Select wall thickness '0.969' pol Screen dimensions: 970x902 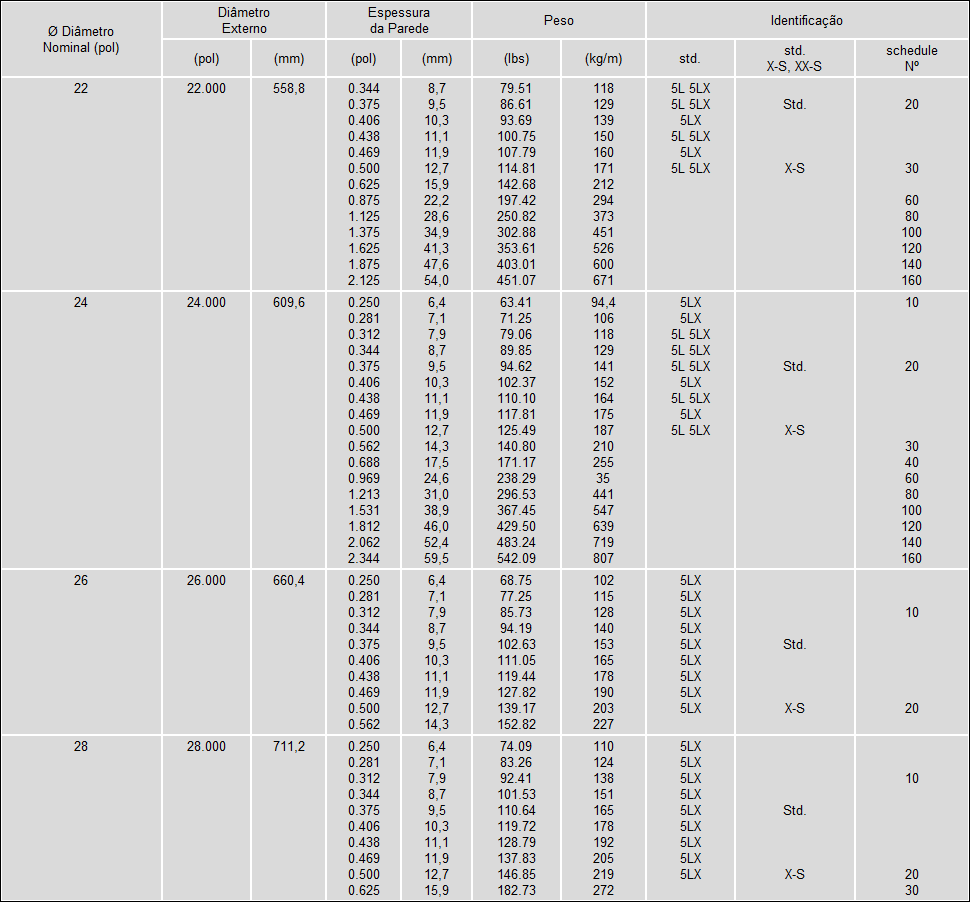tap(364, 478)
